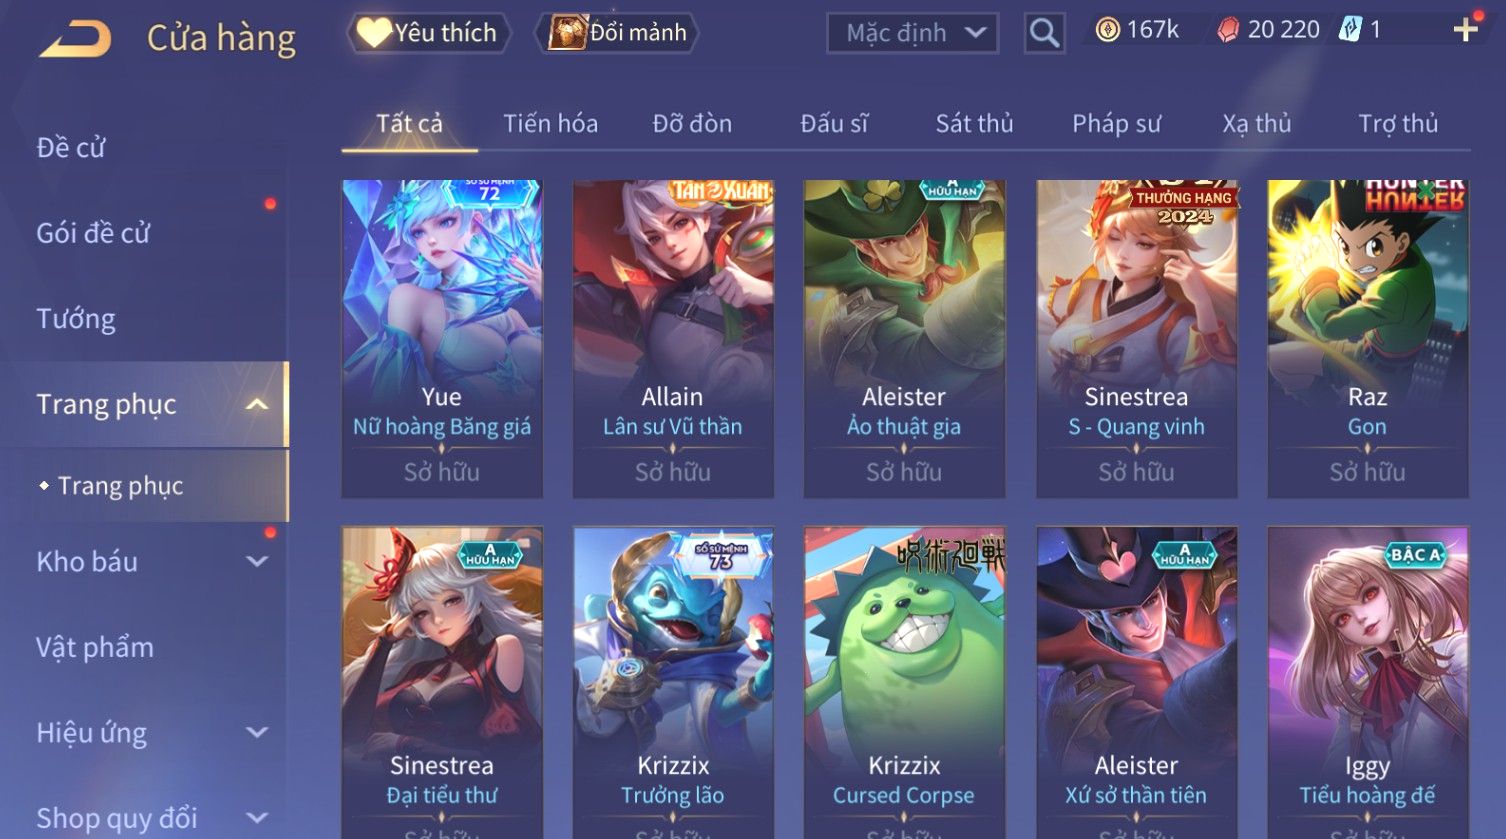Select Yue Nữ hoàng Băng giá skin
This screenshot has height=839, width=1506.
point(442,339)
